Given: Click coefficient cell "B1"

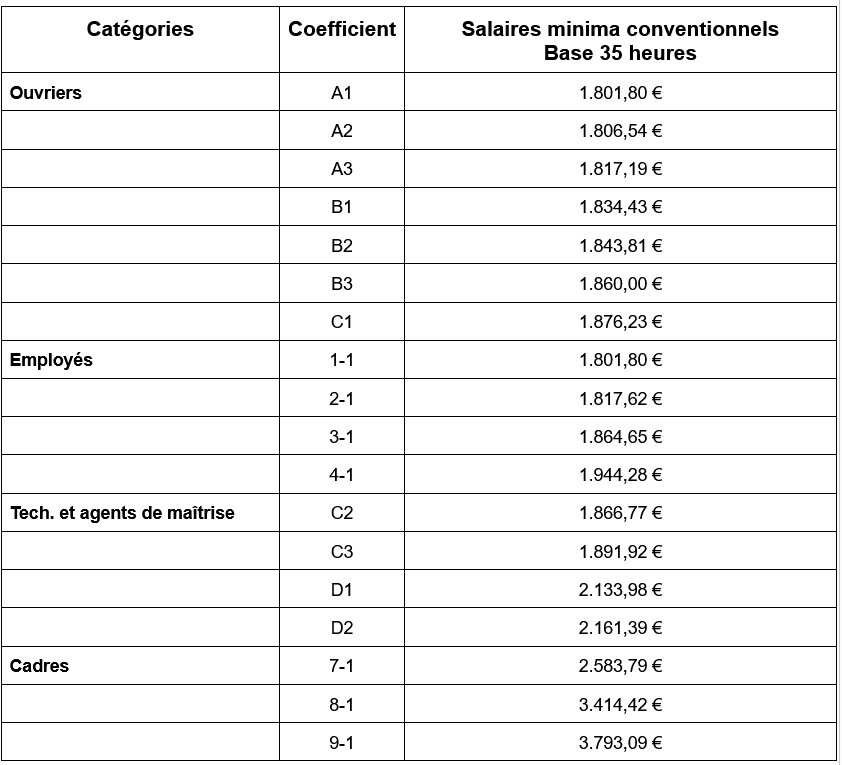Looking at the screenshot, I should point(342,207).
